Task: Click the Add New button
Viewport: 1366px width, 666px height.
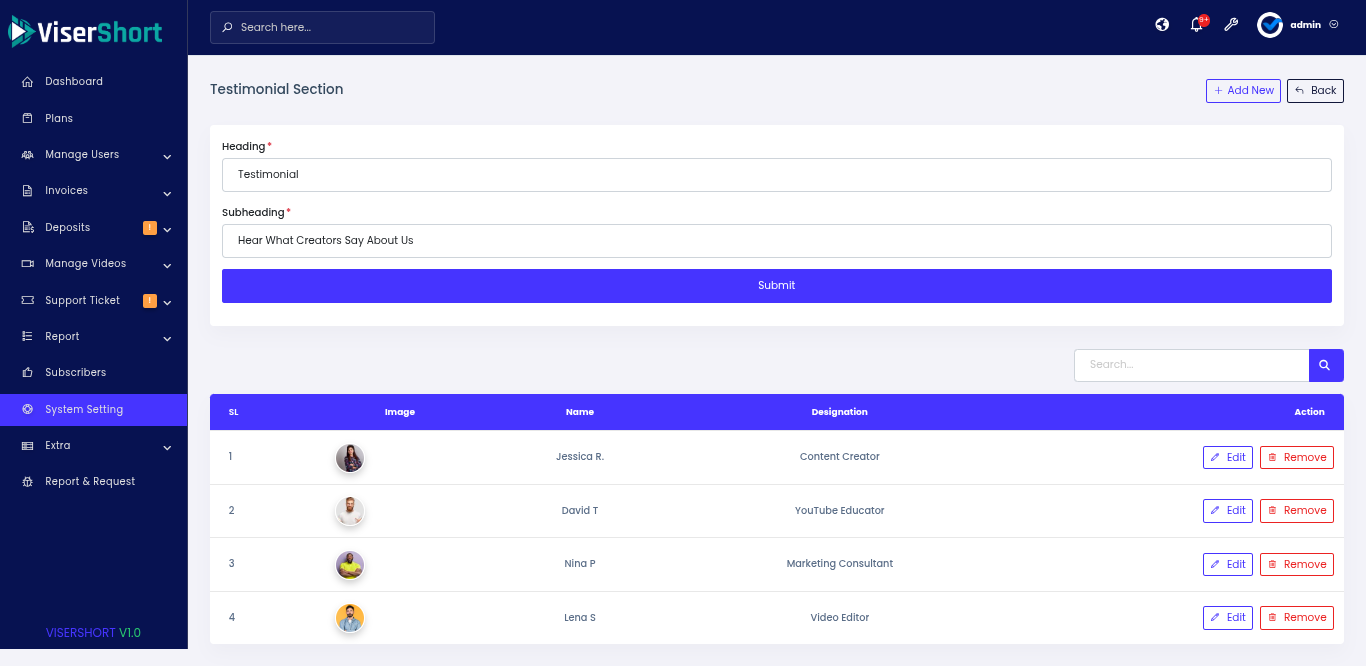Action: coord(1243,91)
